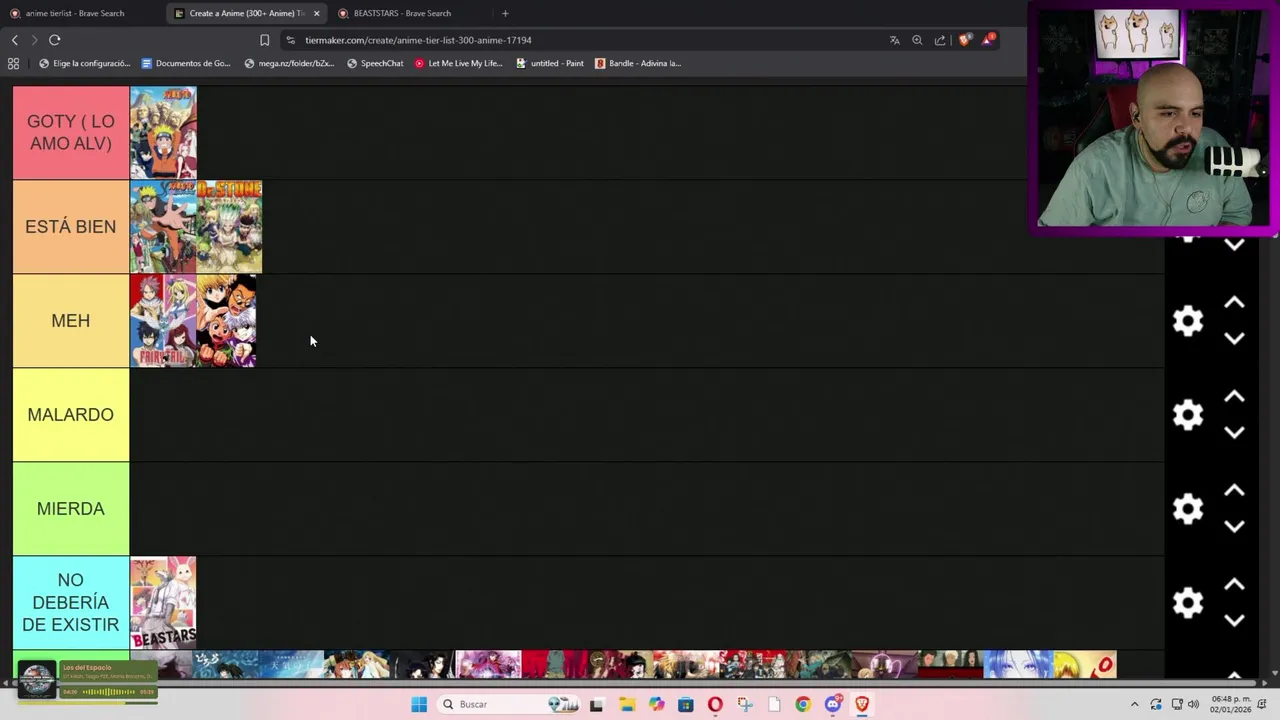Screen dimensions: 1280x720
Task: Click the 'MALARDO' tier label
Action: click(71, 415)
